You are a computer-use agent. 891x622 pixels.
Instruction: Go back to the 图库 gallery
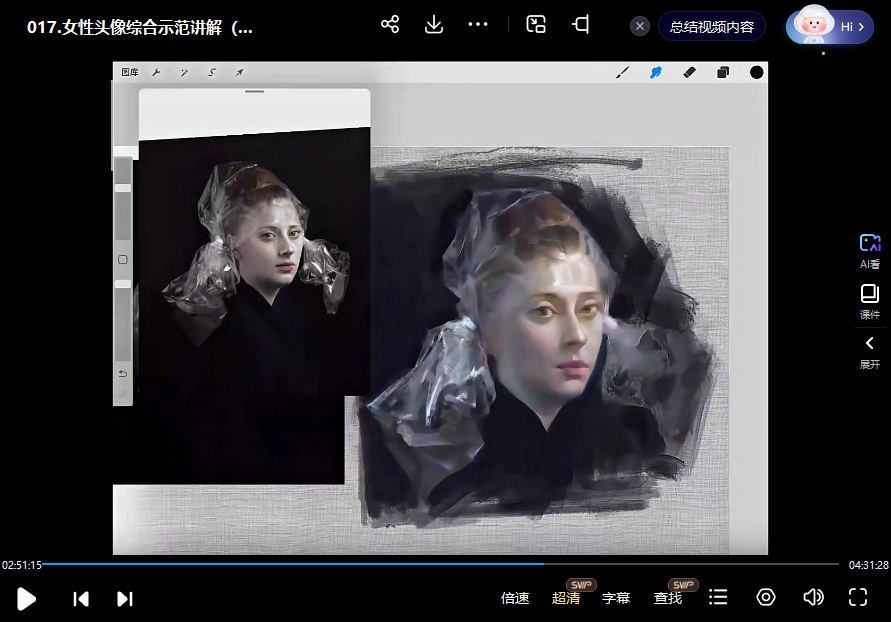click(128, 72)
